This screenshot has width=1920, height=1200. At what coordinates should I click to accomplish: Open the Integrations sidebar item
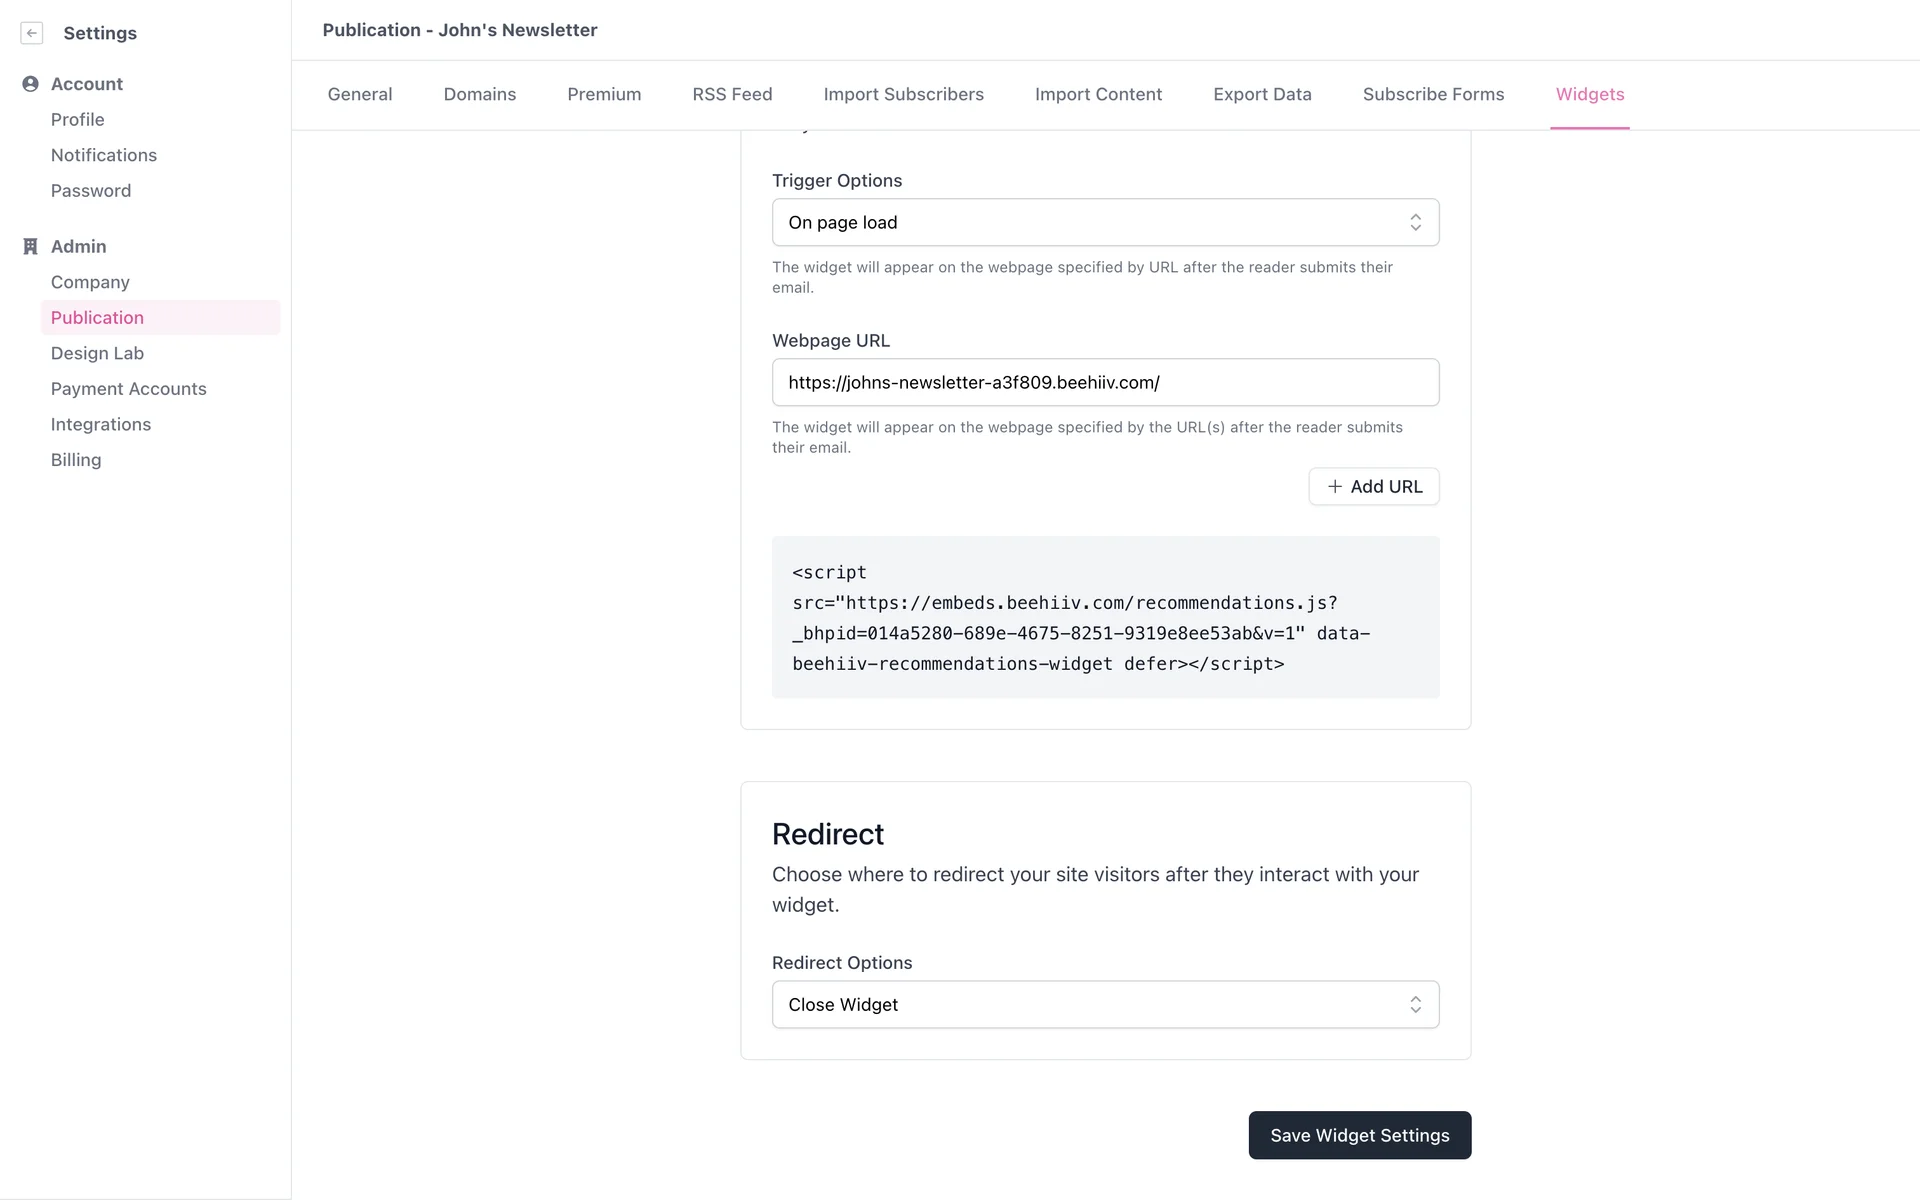click(x=101, y=424)
